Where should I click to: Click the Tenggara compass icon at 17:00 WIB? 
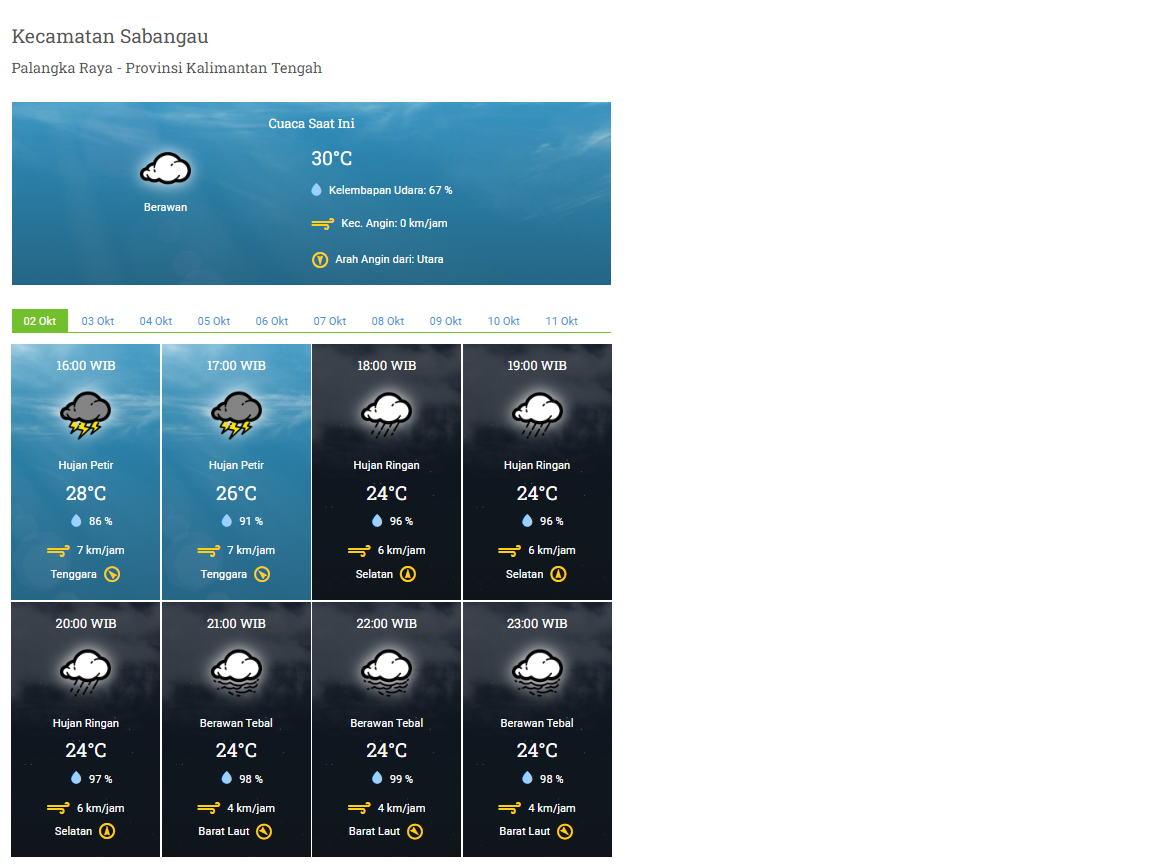coord(262,575)
